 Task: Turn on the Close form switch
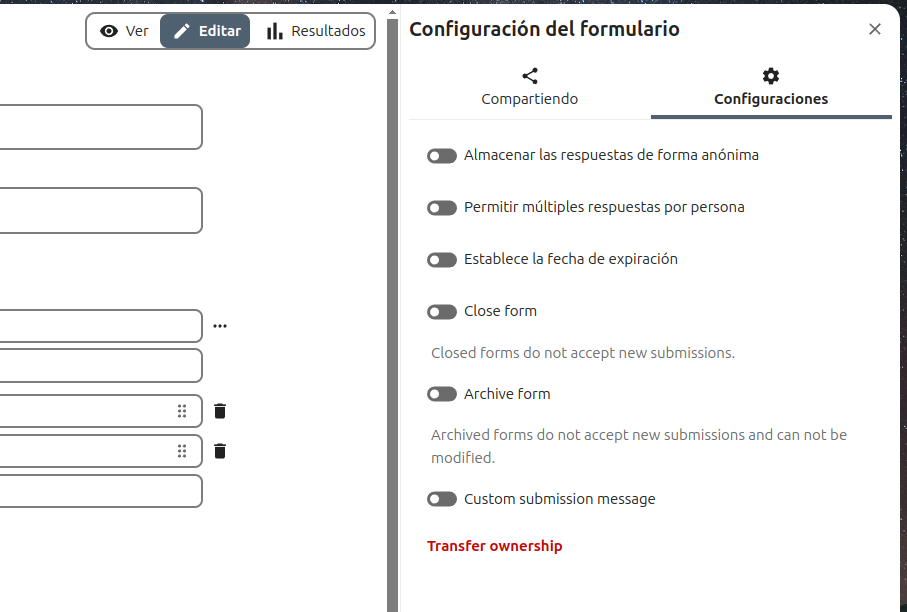[442, 312]
